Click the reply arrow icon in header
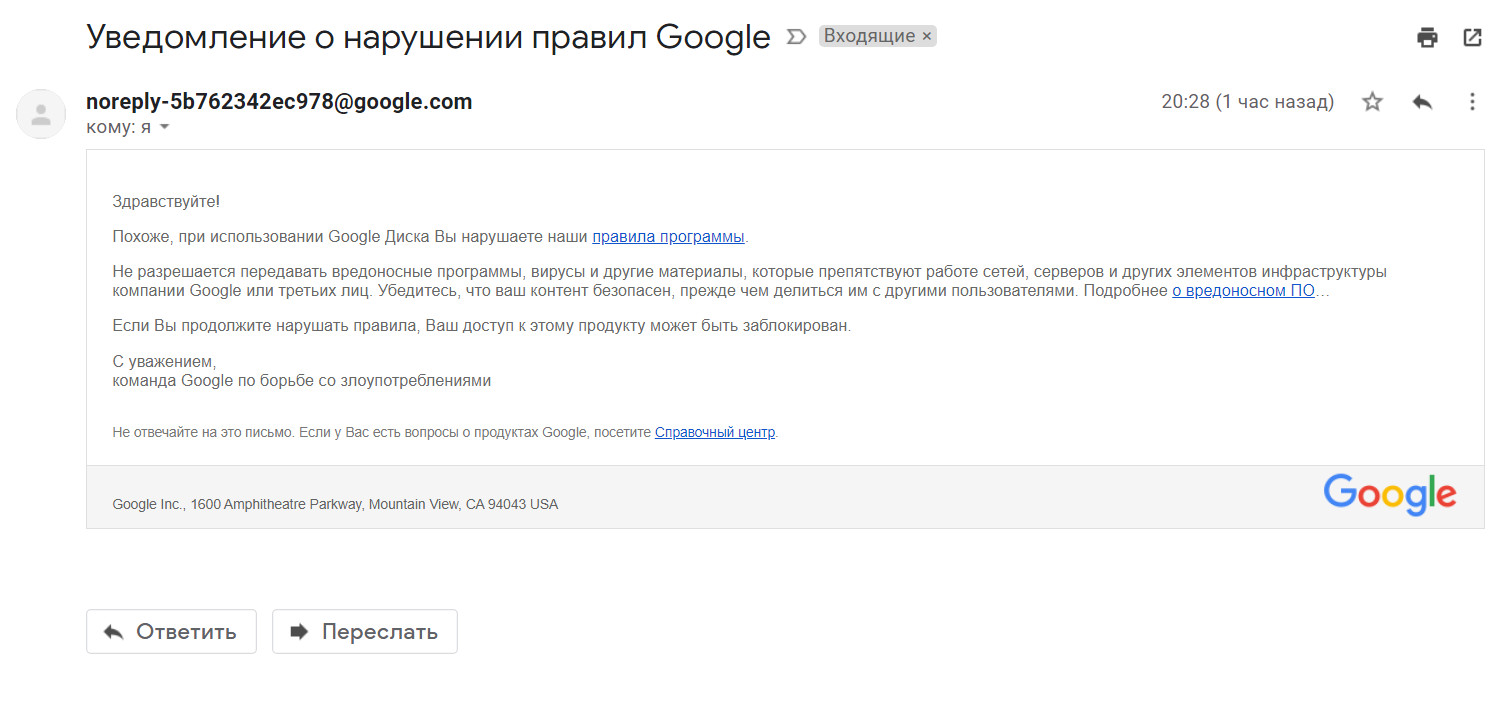The width and height of the screenshot is (1501, 718). click(1422, 102)
